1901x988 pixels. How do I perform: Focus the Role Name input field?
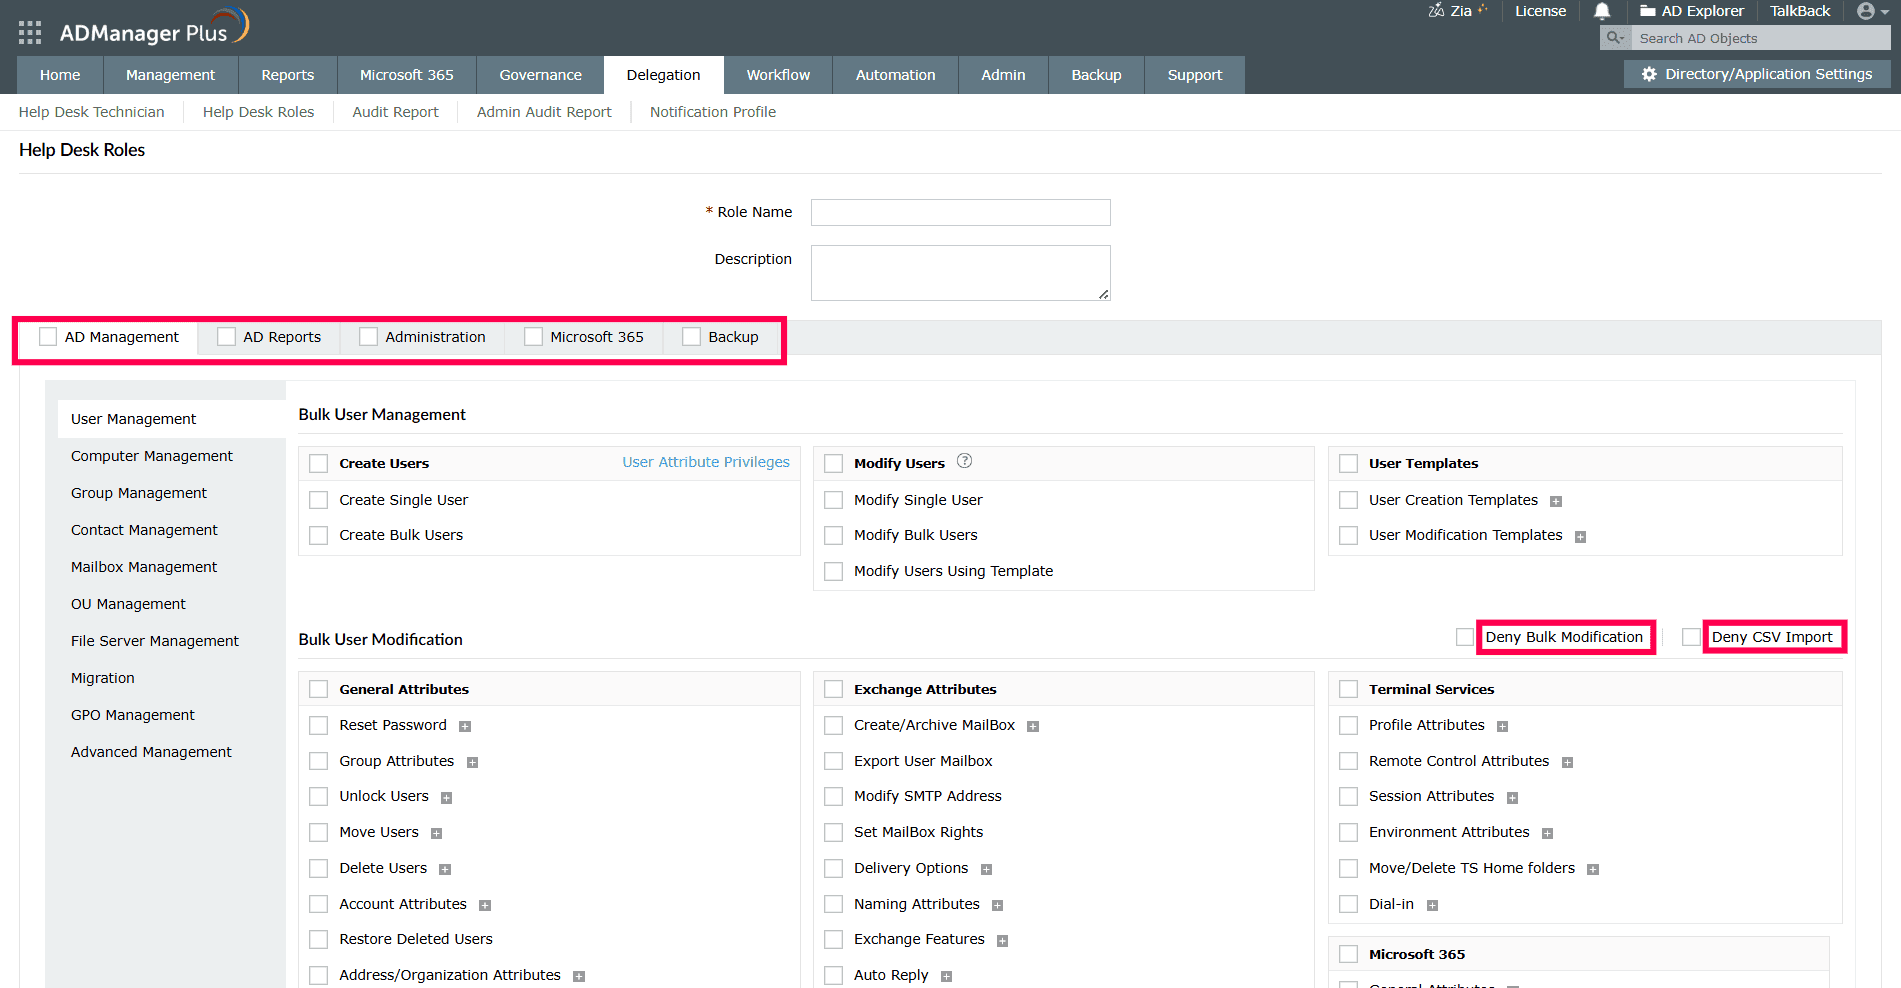pos(961,212)
